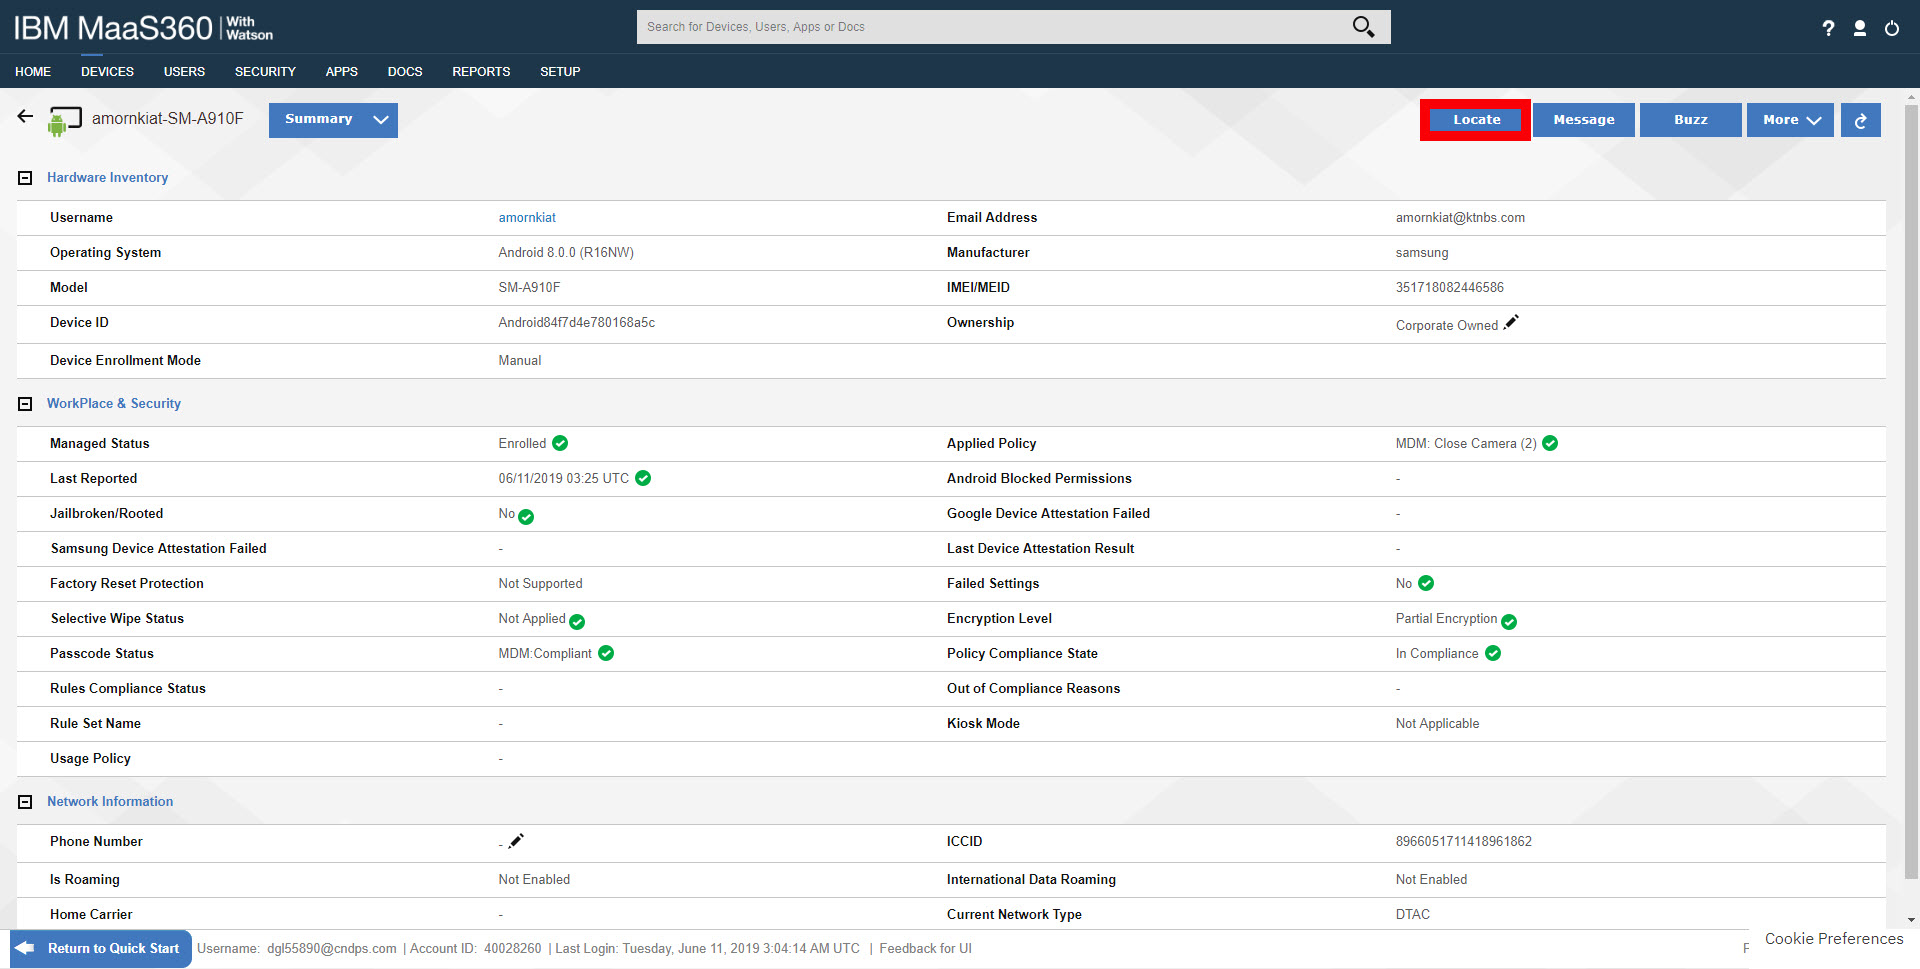This screenshot has height=969, width=1920.
Task: Open the WorkPlace & Security link
Action: [x=114, y=404]
